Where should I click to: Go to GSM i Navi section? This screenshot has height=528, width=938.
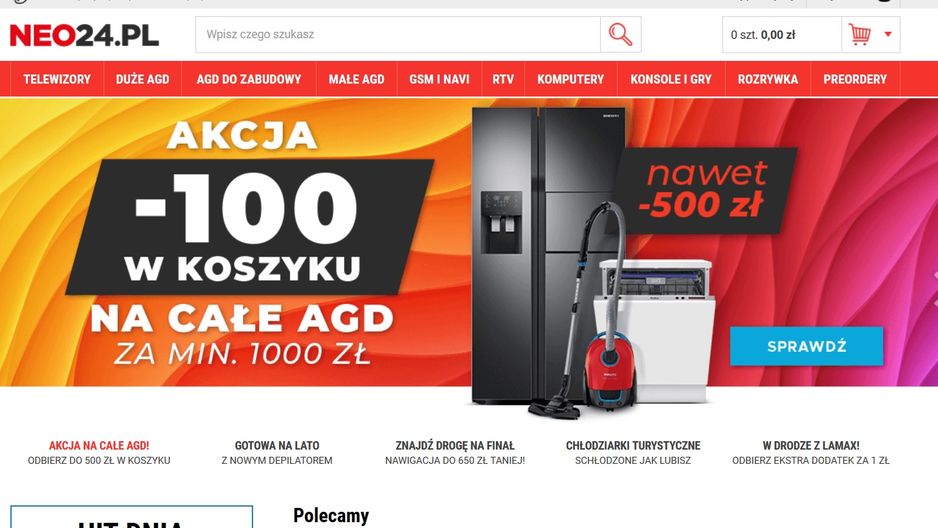pos(439,79)
